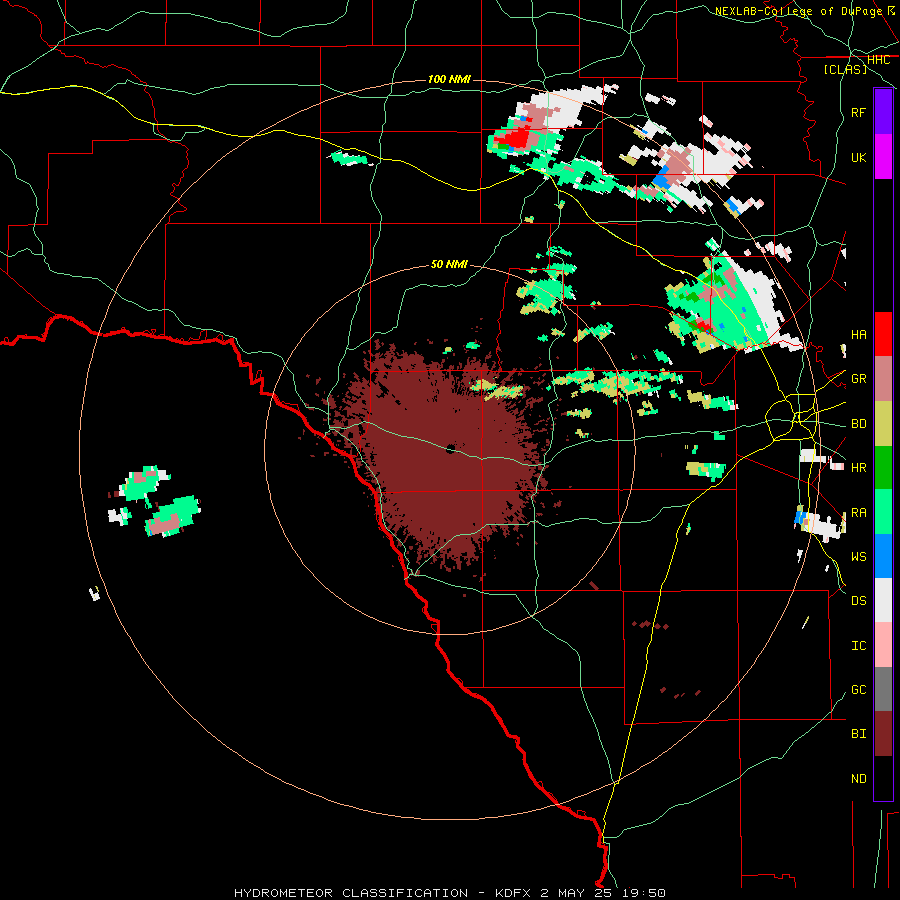Click the BD legend label
The width and height of the screenshot is (900, 900).
pyautogui.click(x=859, y=424)
